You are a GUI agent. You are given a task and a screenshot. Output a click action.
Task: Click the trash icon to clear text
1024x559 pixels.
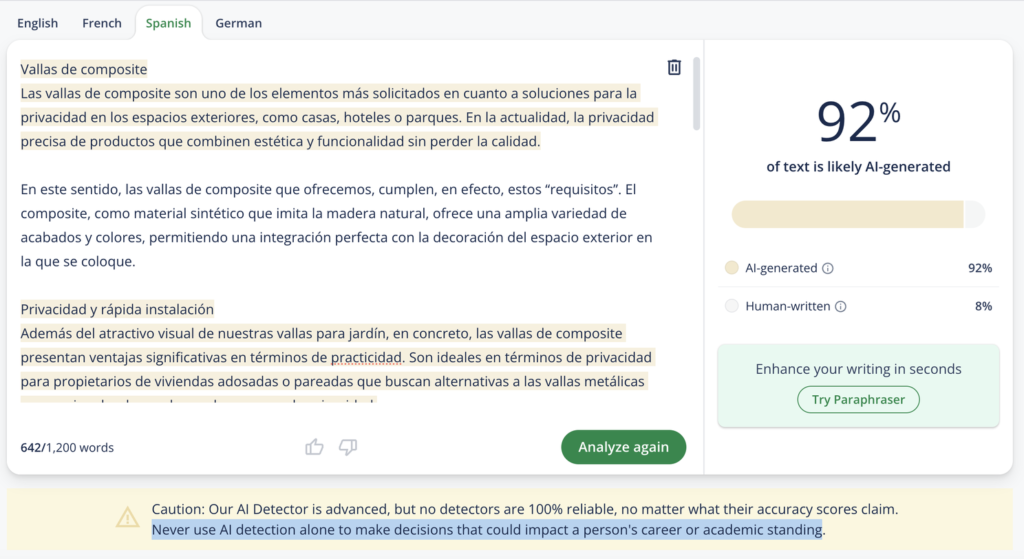point(674,68)
